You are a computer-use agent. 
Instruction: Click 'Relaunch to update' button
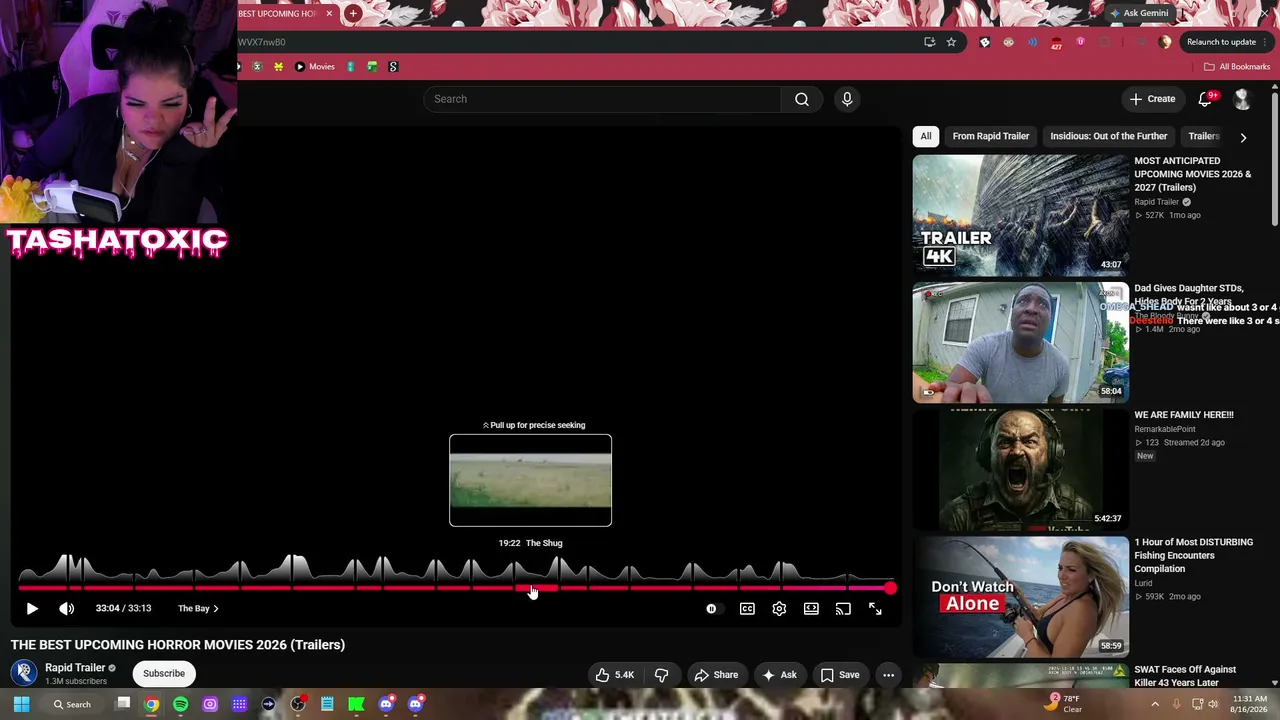click(x=1225, y=42)
